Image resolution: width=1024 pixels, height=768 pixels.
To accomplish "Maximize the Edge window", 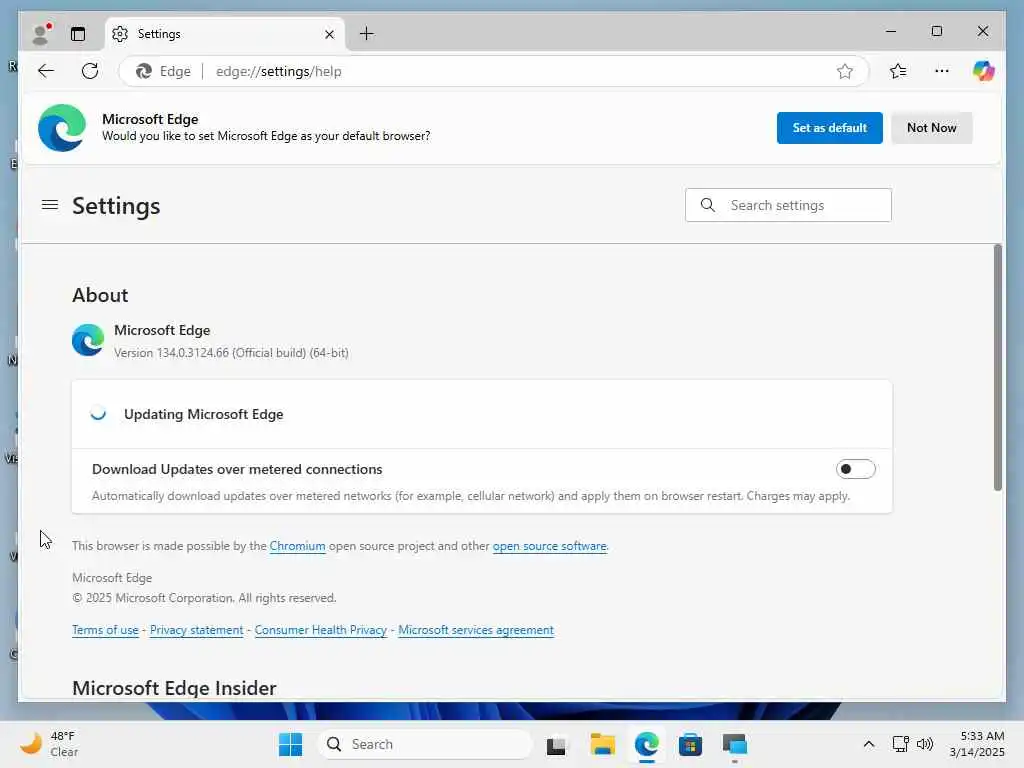I will (936, 31).
